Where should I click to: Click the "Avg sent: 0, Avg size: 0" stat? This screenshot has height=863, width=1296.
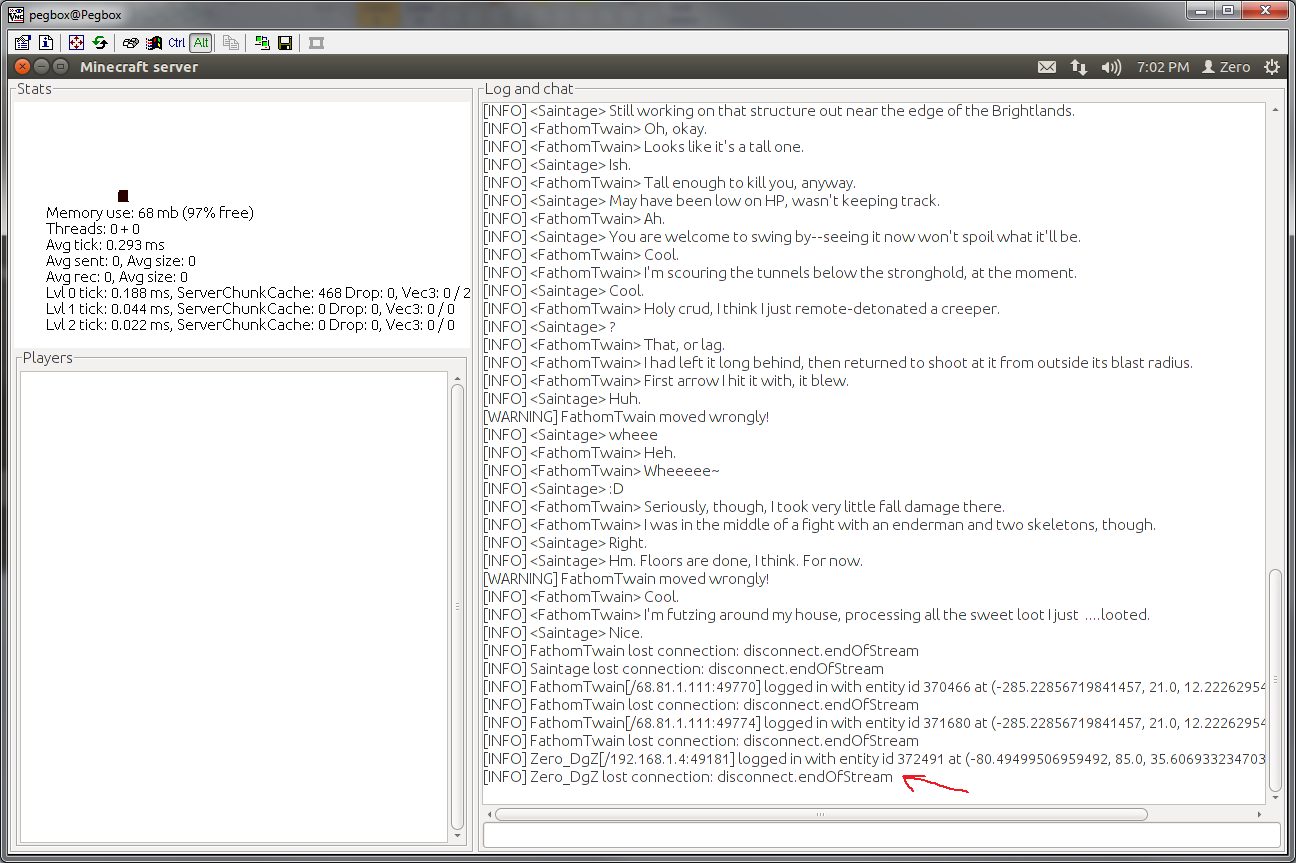(121, 261)
